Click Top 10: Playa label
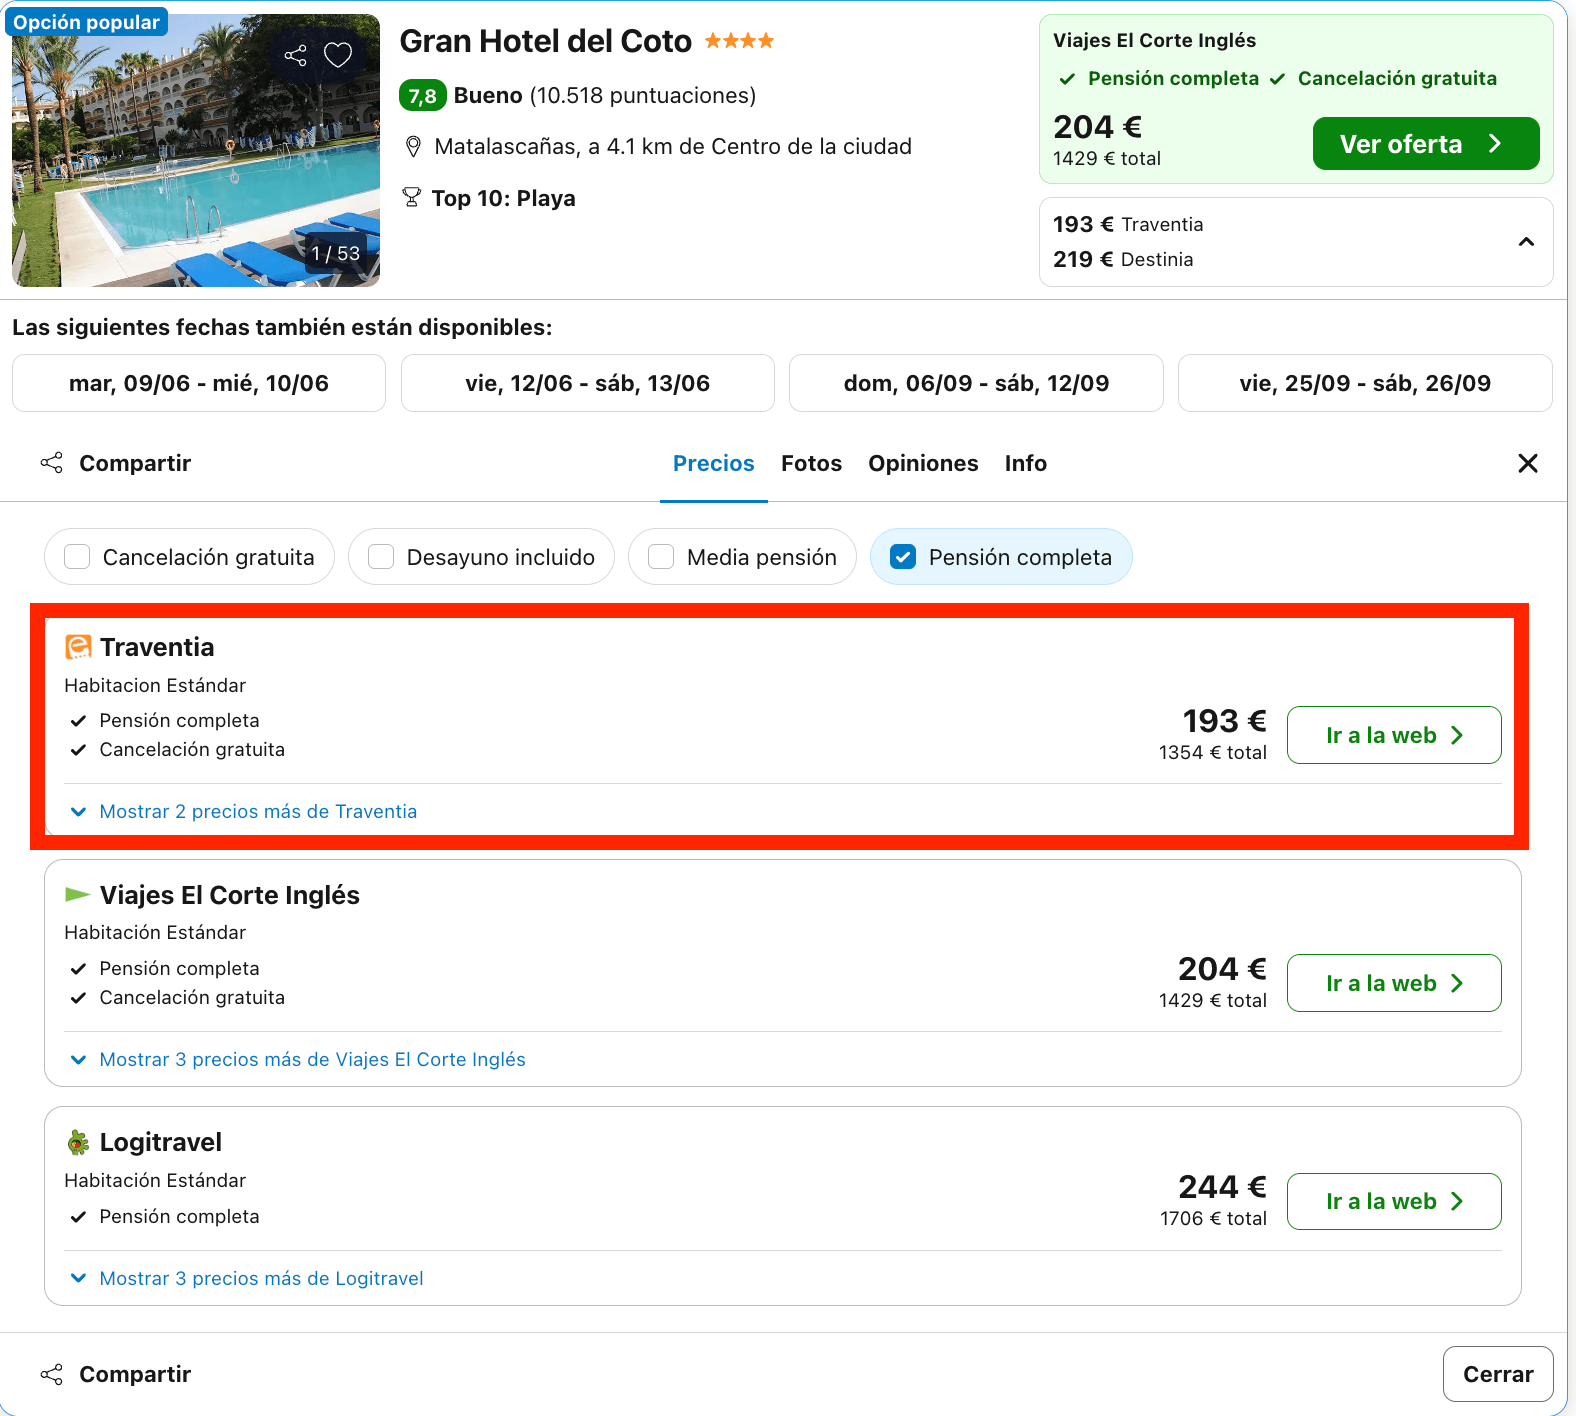The height and width of the screenshot is (1416, 1576). pyautogui.click(x=503, y=198)
